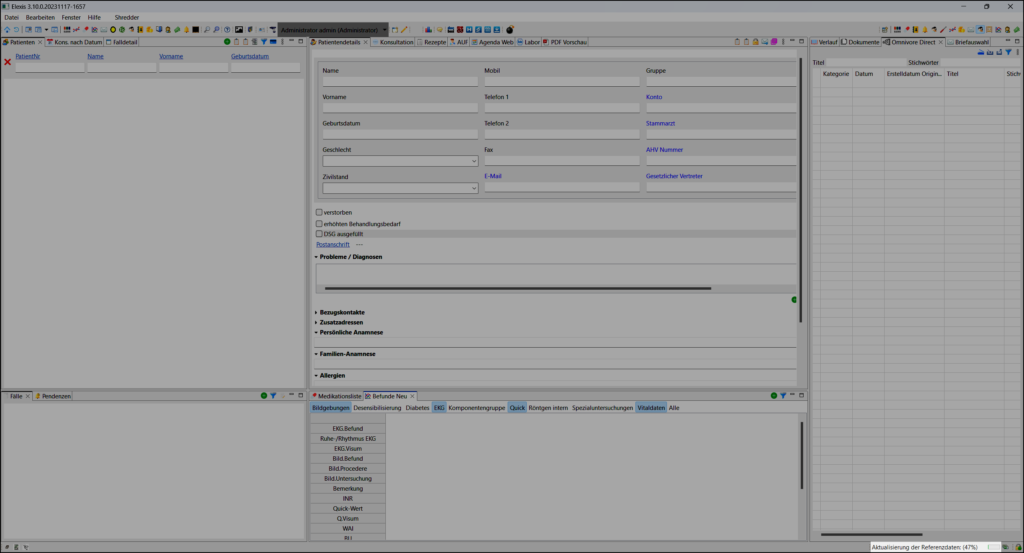The height and width of the screenshot is (553, 1024).
Task: Enable 'erhöhten Behandlungsbedarf' checkbox
Action: click(319, 224)
